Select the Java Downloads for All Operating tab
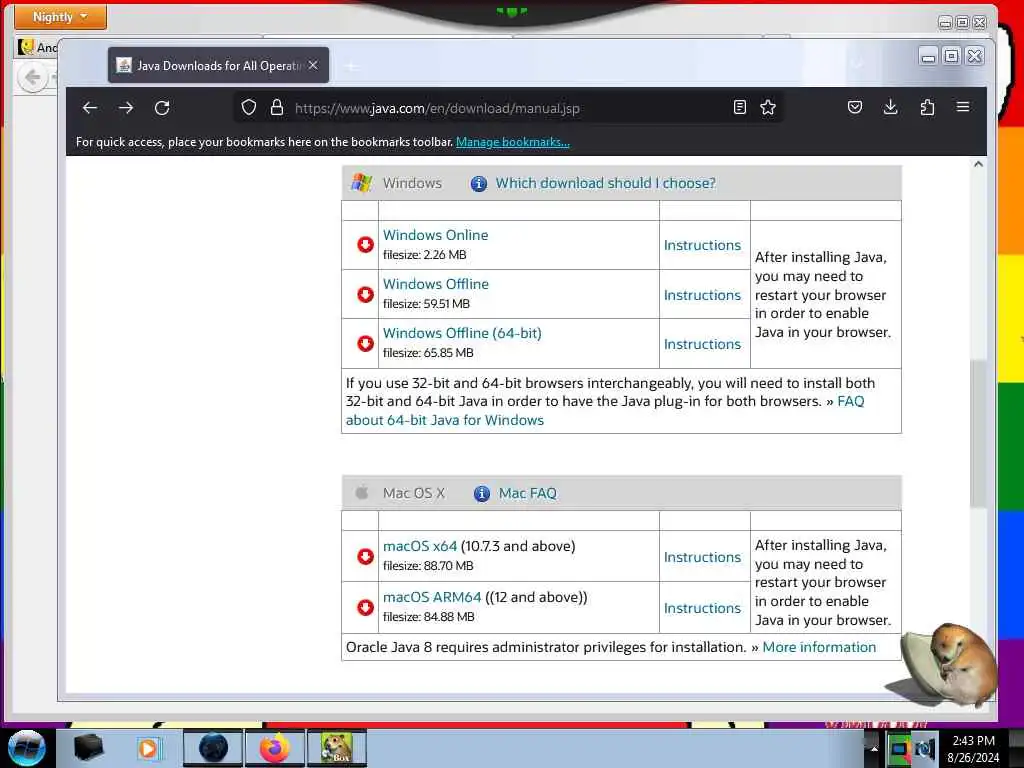Screen dimensions: 1024x768 click(218, 65)
